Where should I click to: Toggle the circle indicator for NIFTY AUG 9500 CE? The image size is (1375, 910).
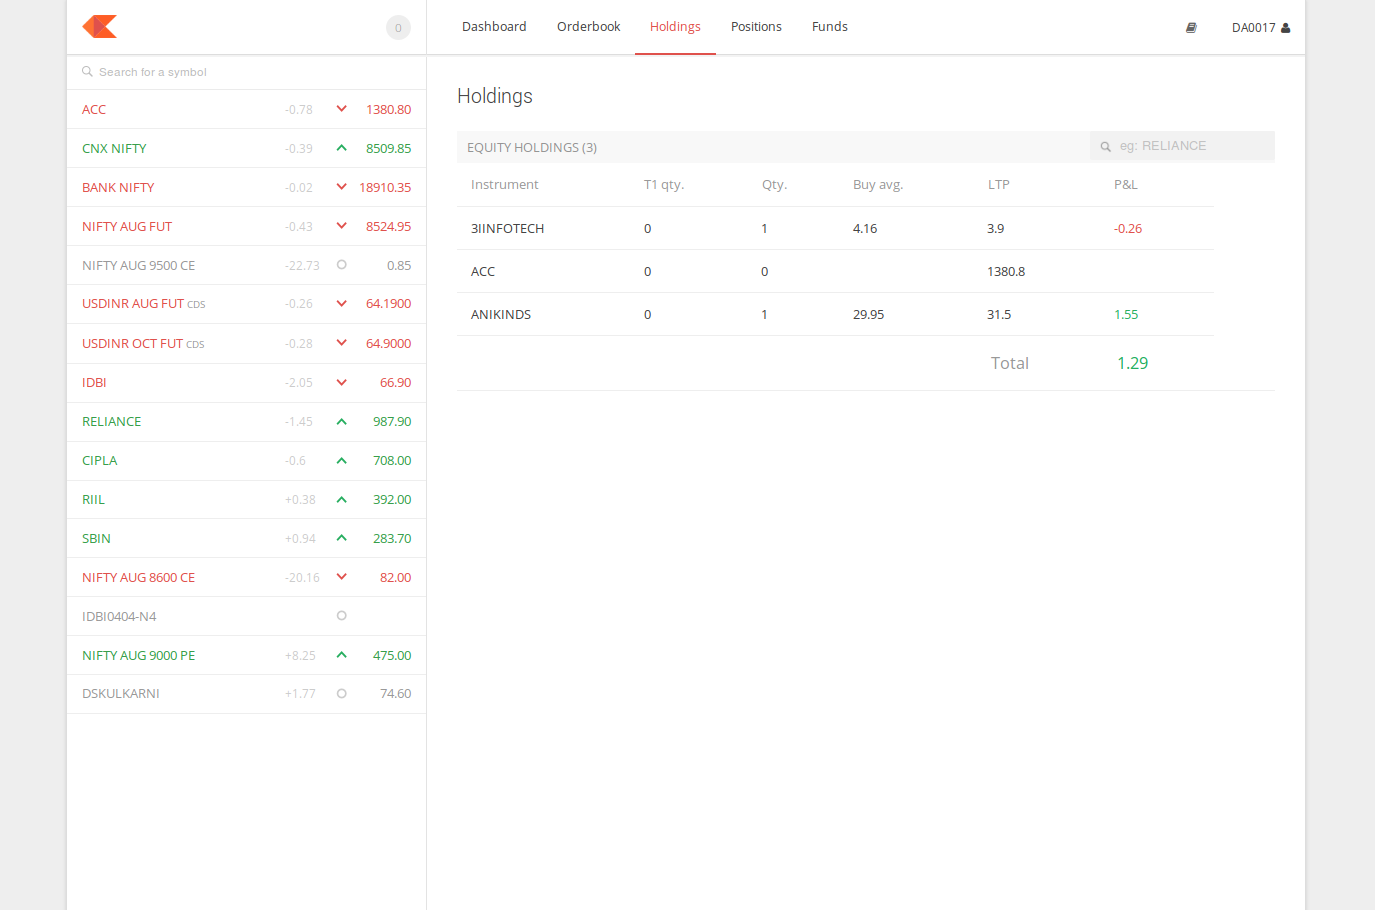coord(341,265)
